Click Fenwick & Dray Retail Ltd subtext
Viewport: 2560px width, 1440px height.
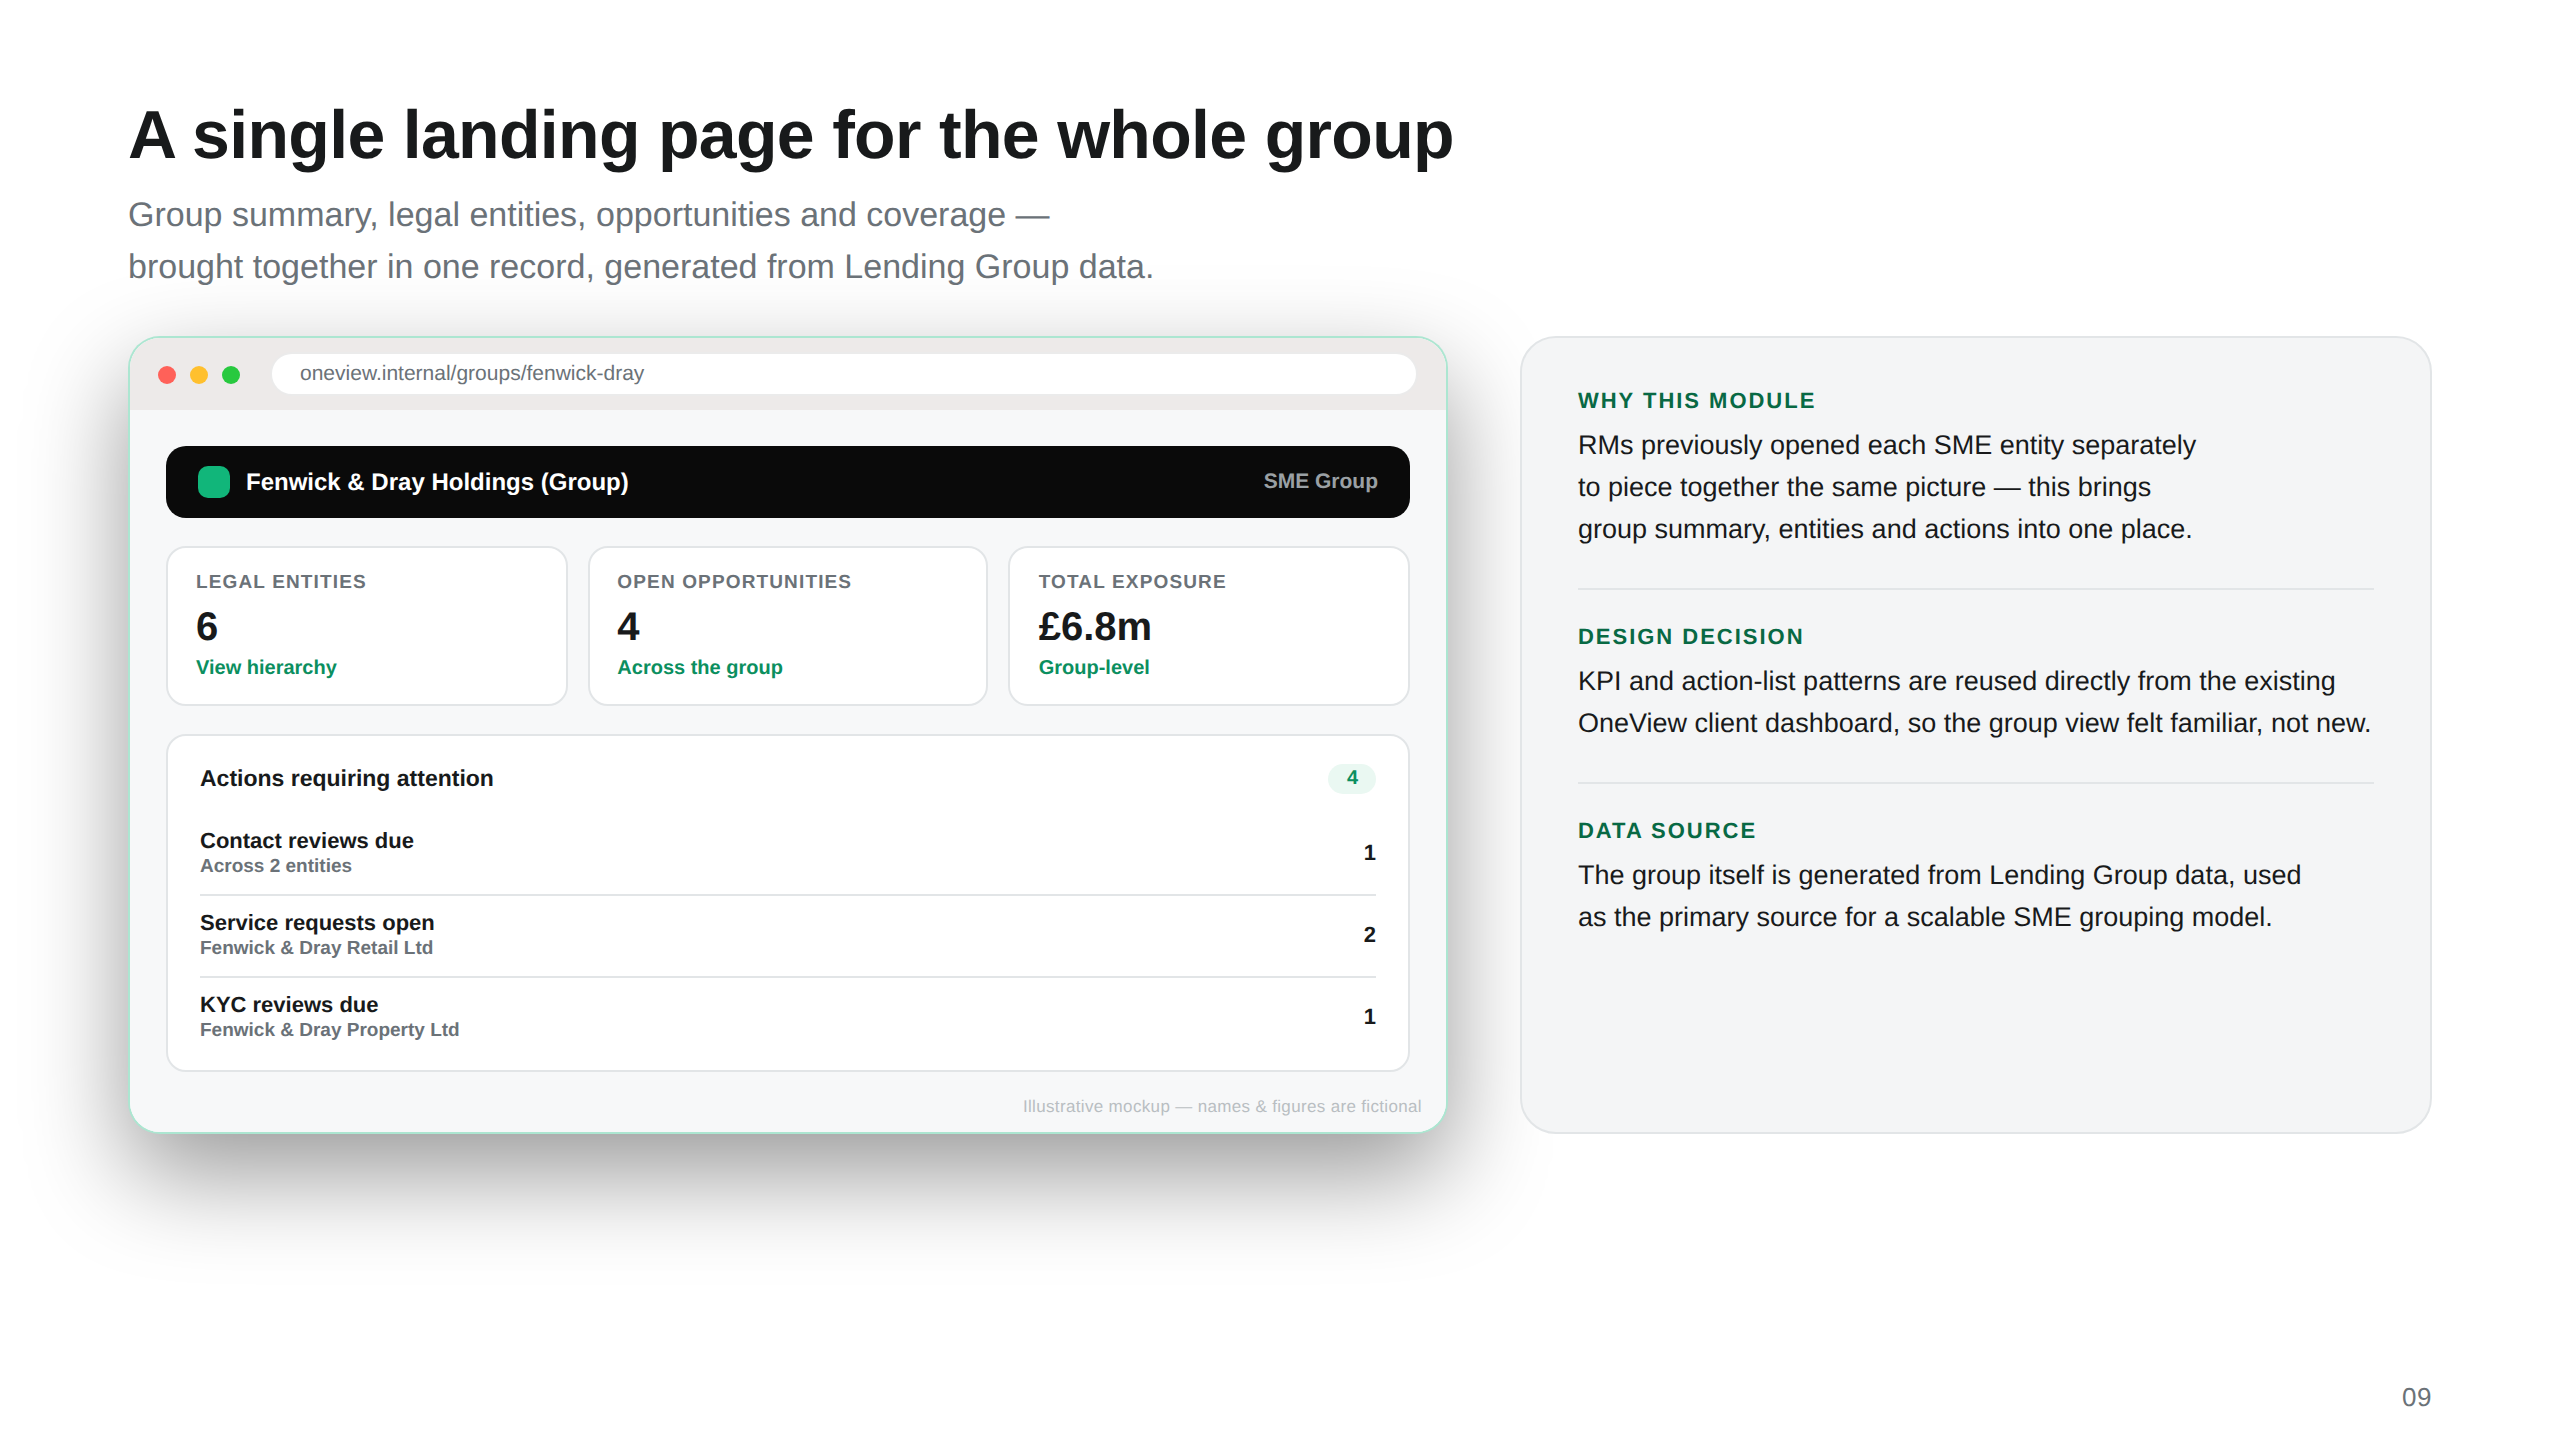tap(316, 948)
